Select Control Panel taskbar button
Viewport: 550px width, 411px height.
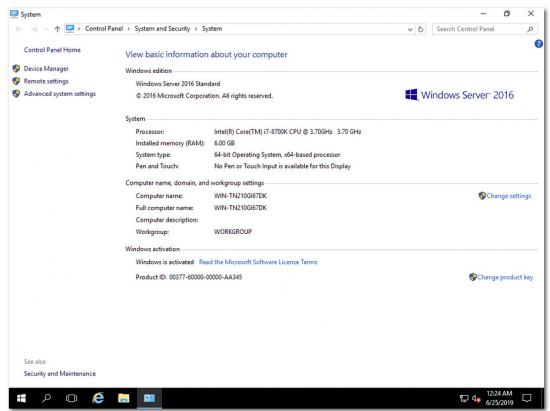[149, 398]
